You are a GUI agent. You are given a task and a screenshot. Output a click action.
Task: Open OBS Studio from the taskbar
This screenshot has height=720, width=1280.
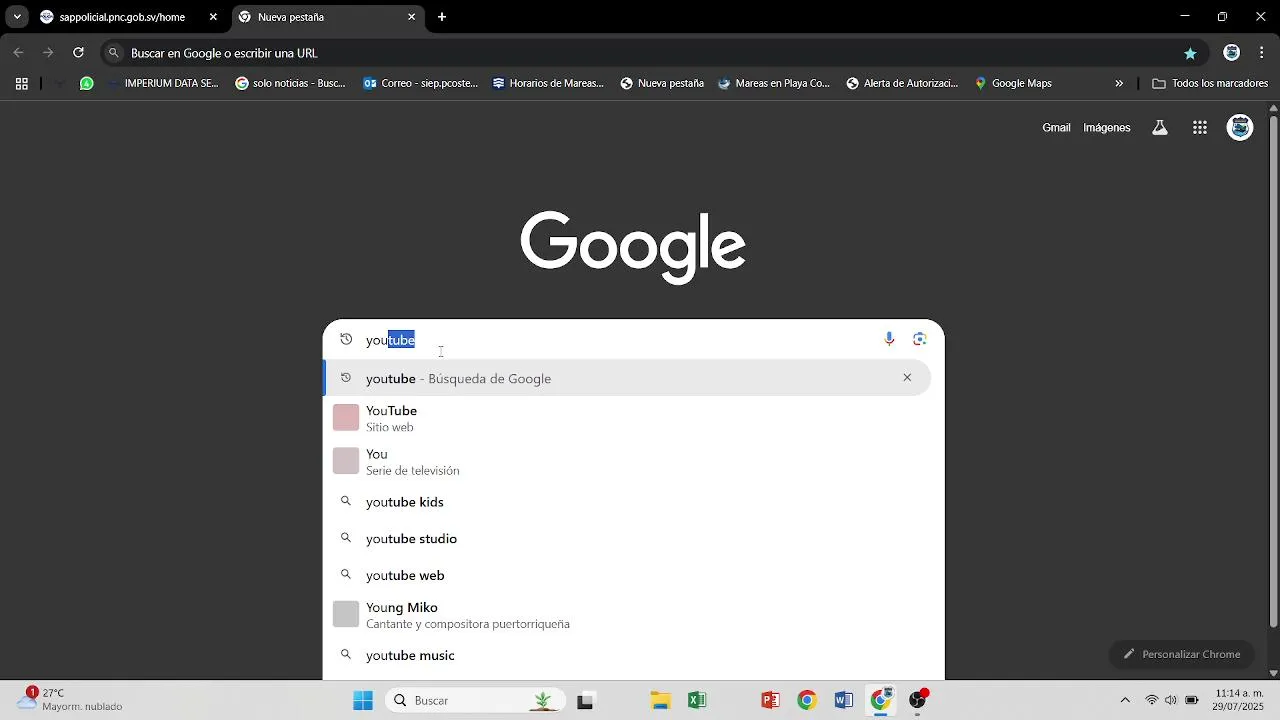(917, 700)
